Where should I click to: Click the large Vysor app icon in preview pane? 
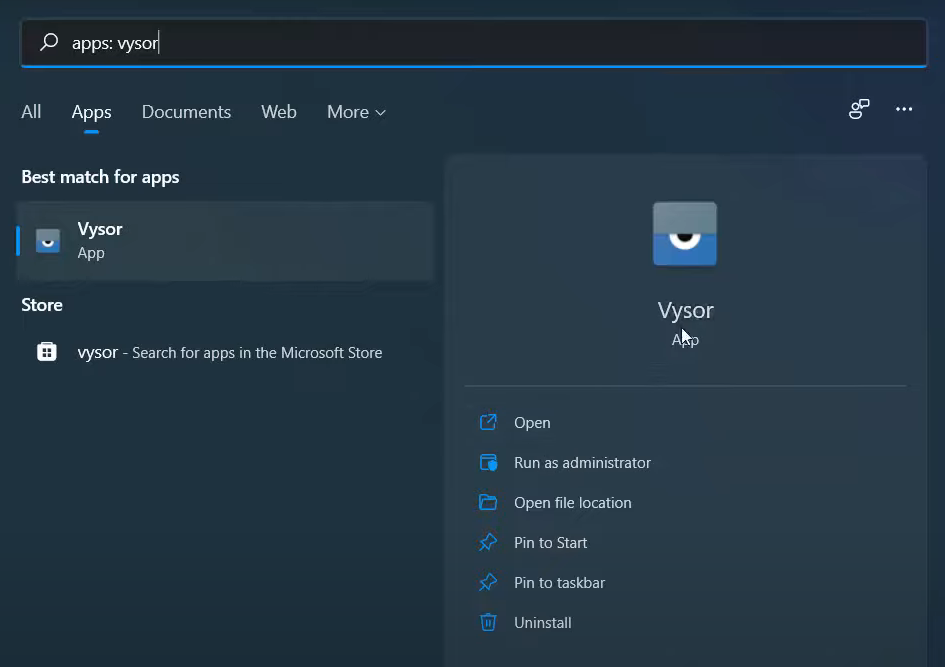click(685, 234)
